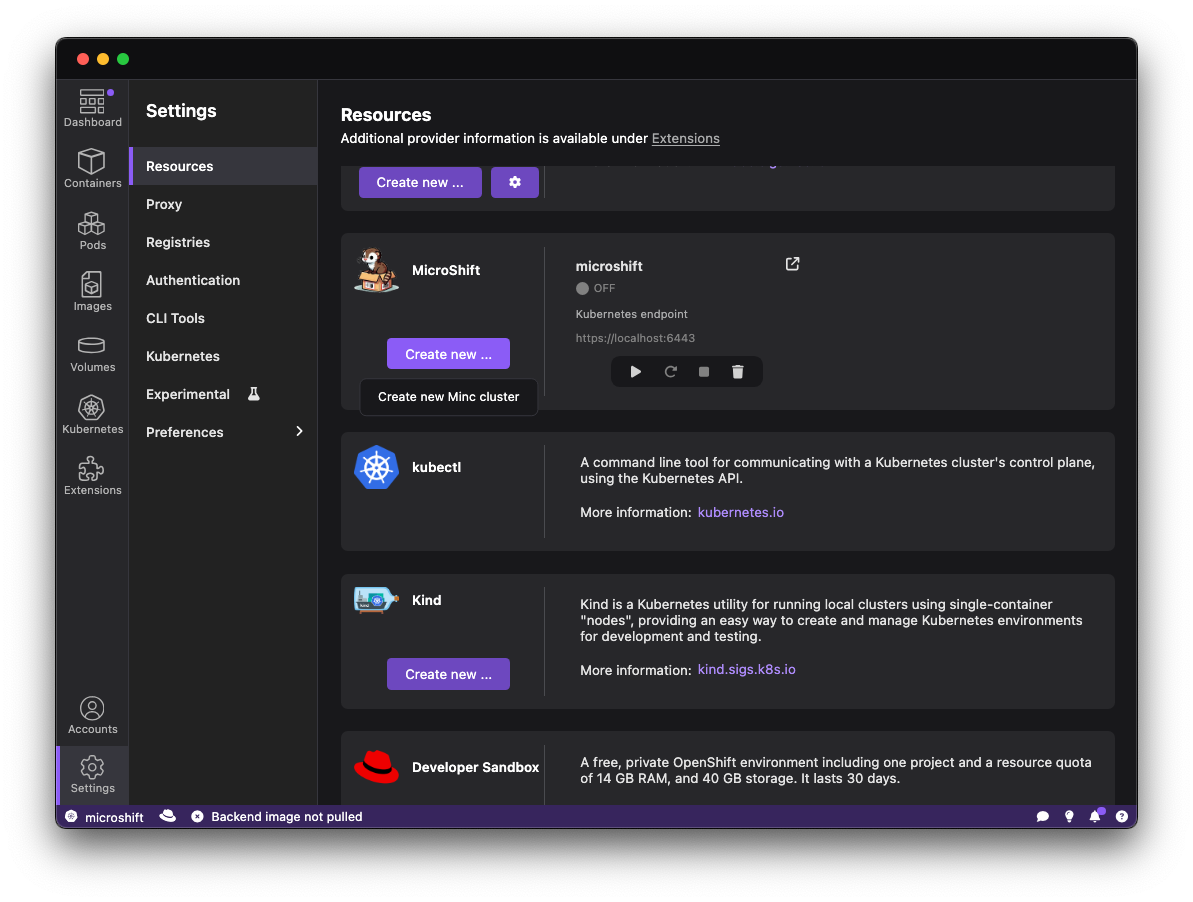Viewport: 1193px width, 902px height.
Task: Open the Extensions puzzle icon
Action: [x=92, y=475]
